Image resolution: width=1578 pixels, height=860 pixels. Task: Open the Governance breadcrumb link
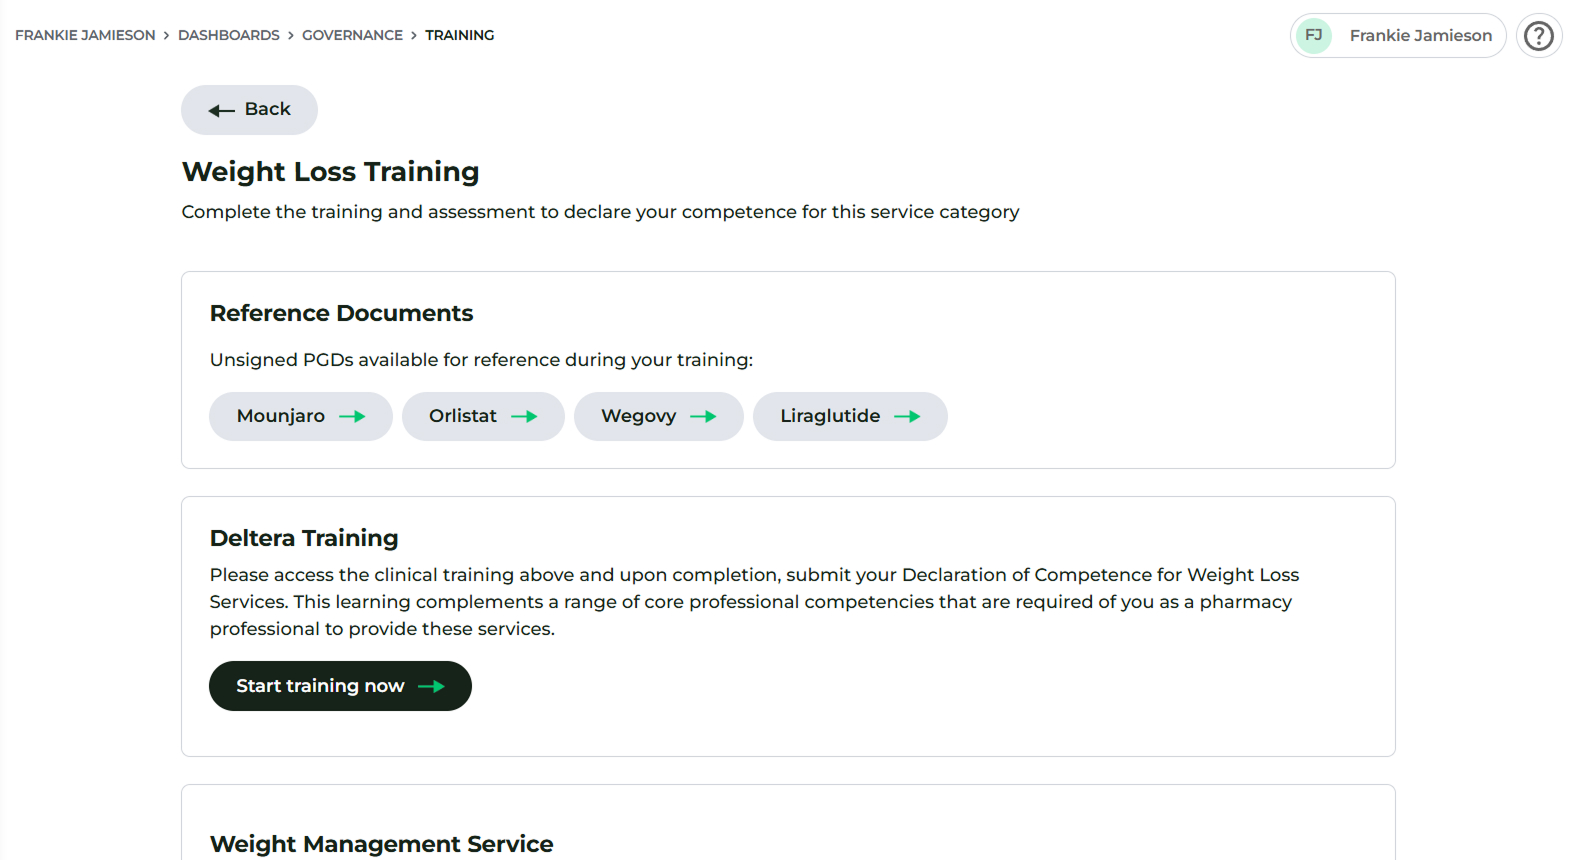click(x=352, y=35)
